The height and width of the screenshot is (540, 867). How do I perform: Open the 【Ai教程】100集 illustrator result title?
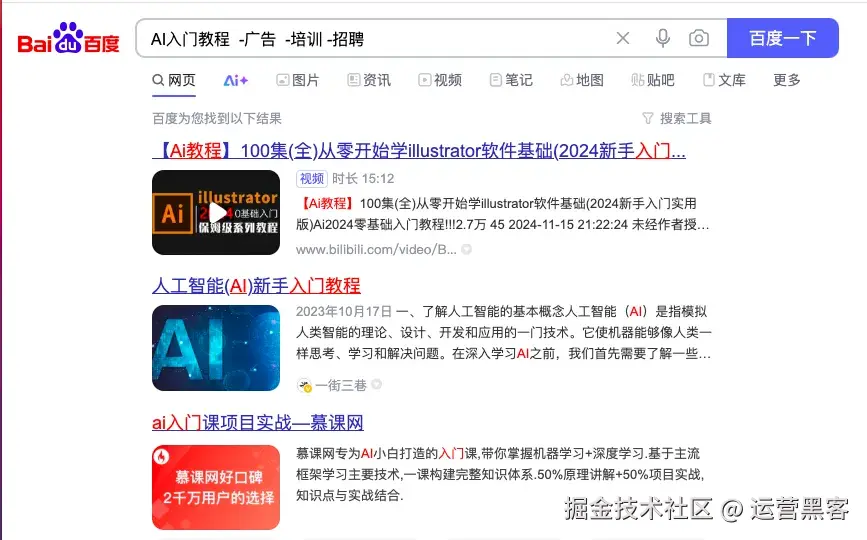(x=419, y=150)
